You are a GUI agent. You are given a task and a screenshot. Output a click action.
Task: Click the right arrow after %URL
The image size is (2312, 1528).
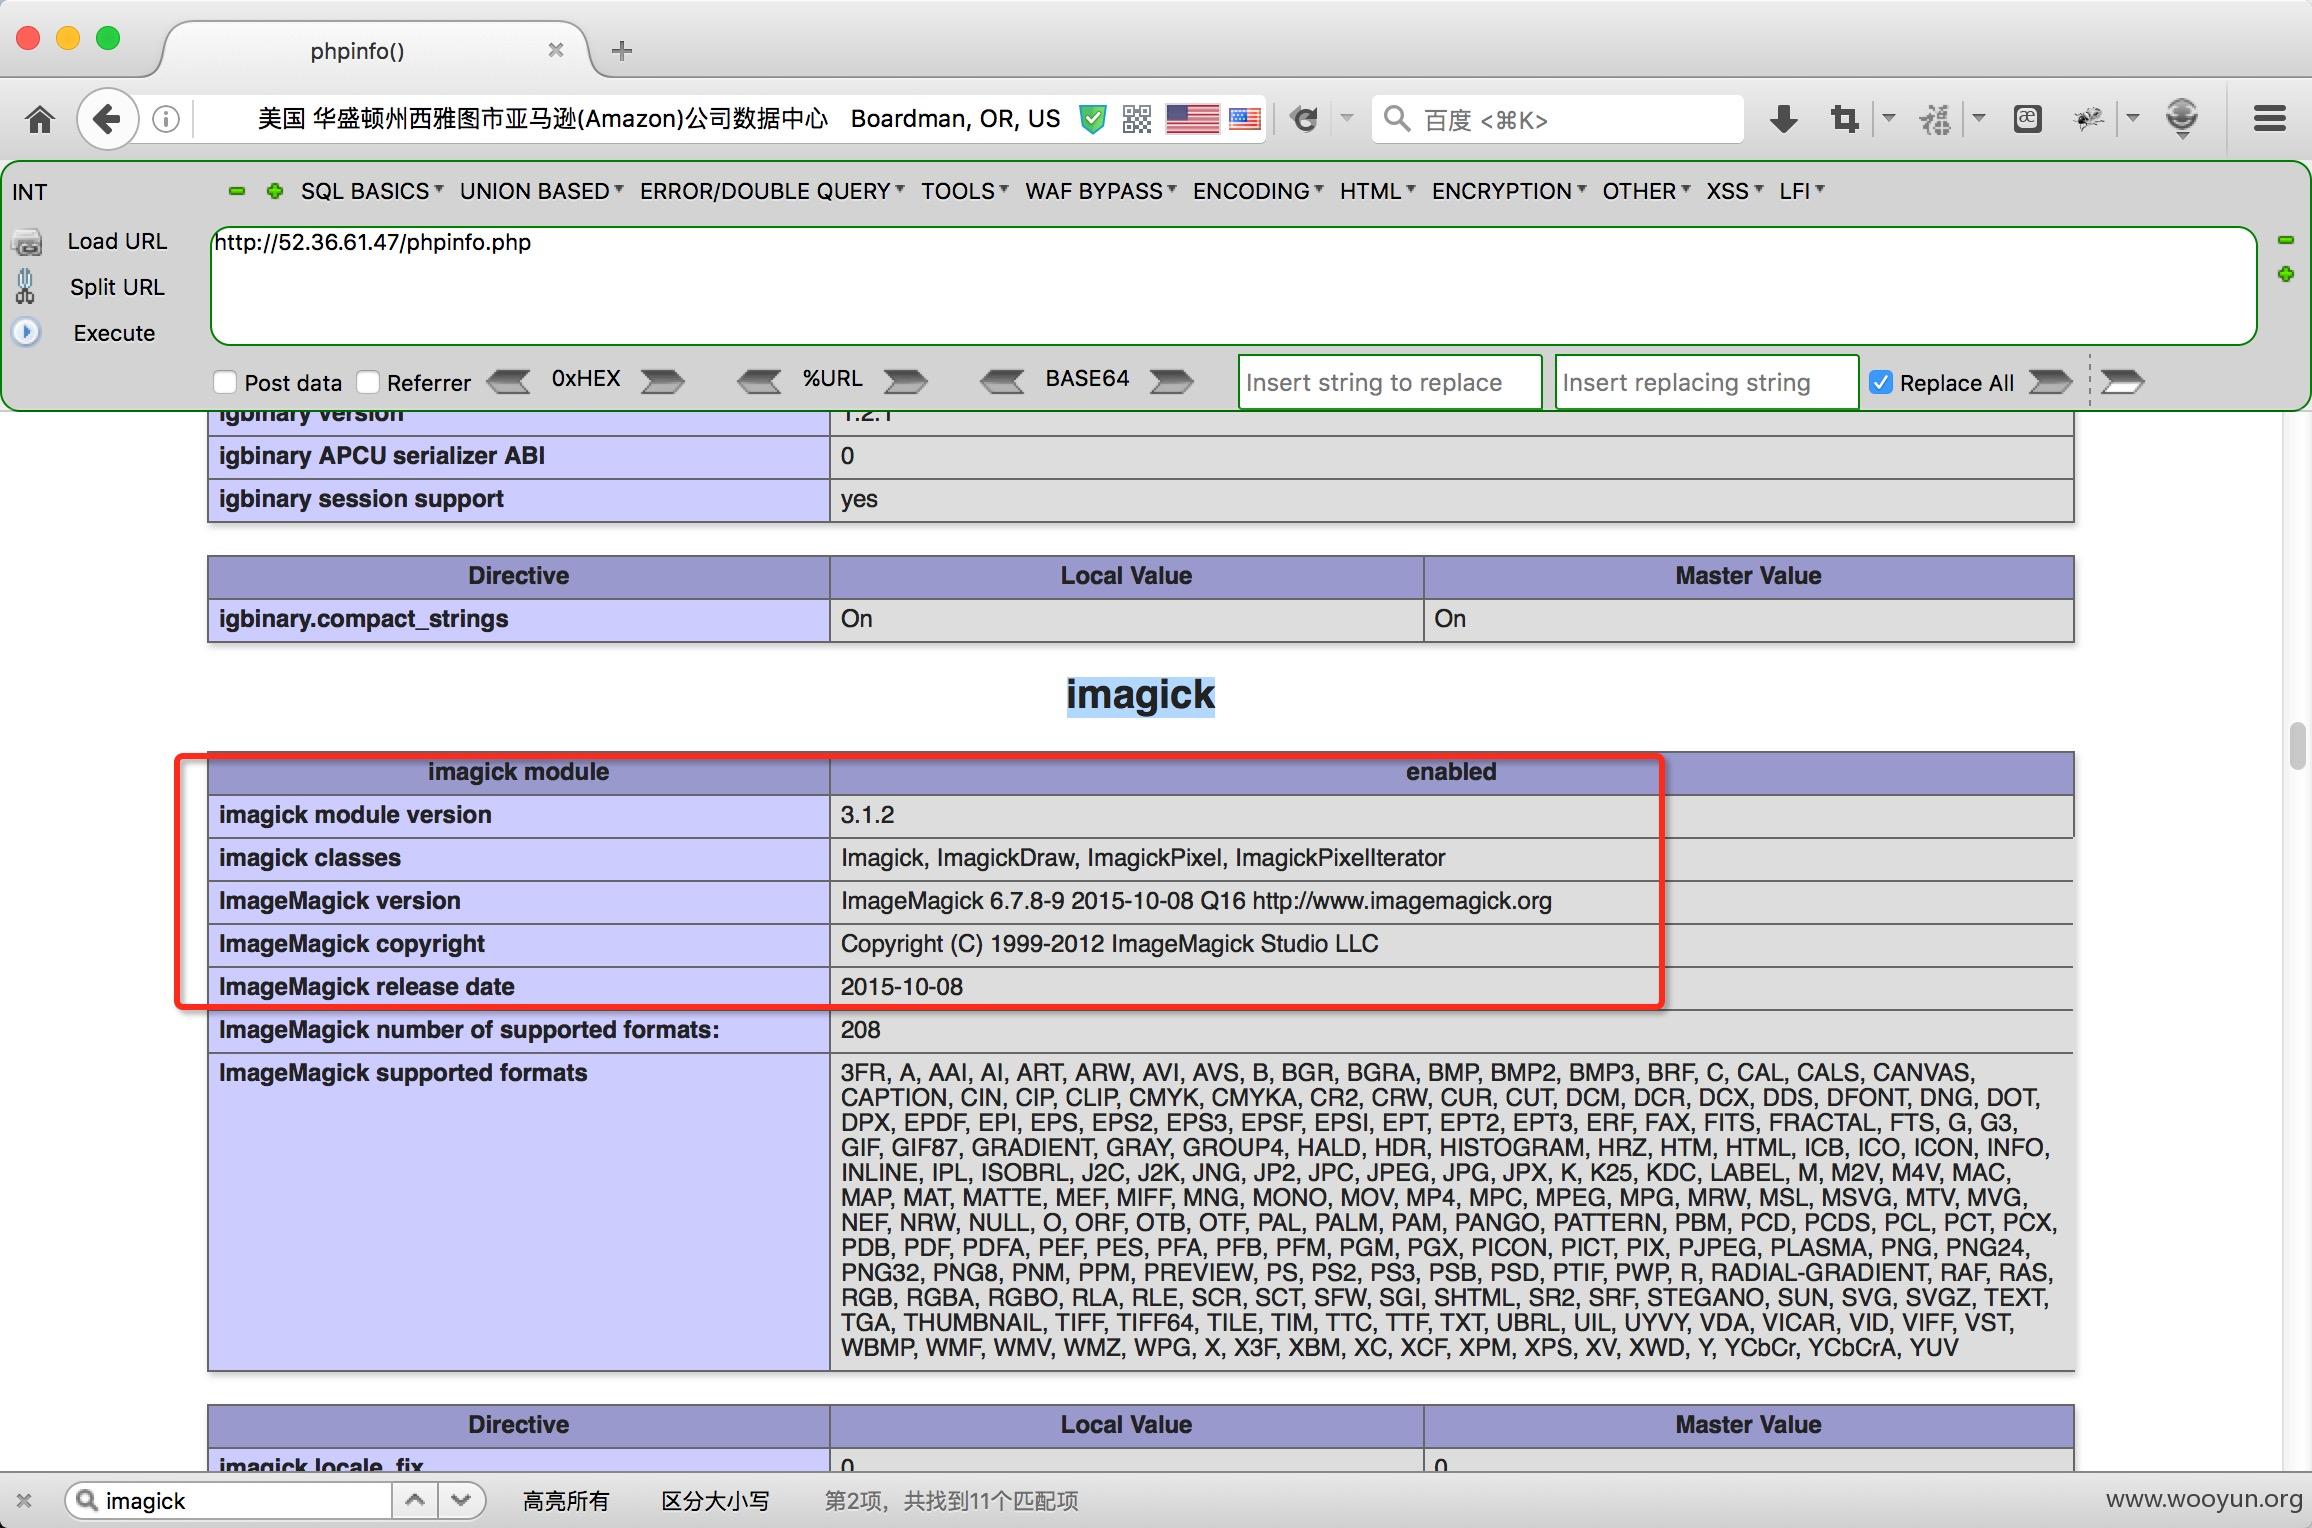point(906,381)
